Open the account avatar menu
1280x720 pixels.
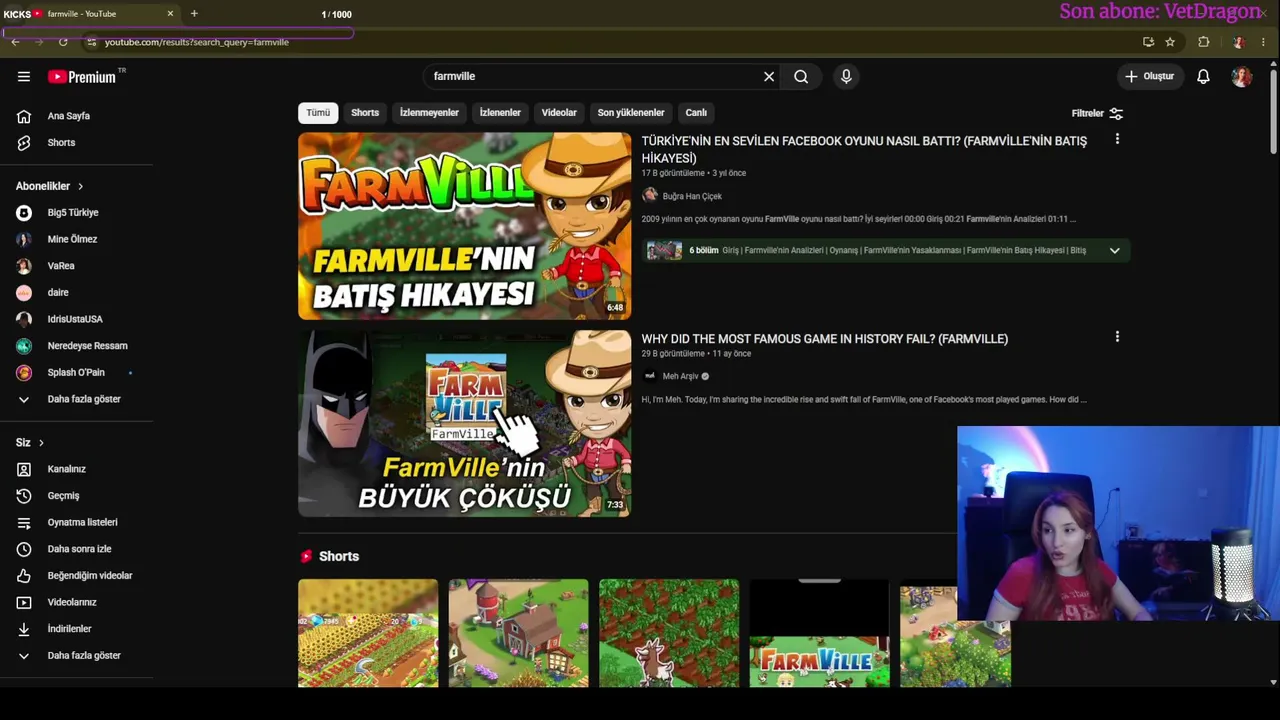1241,76
